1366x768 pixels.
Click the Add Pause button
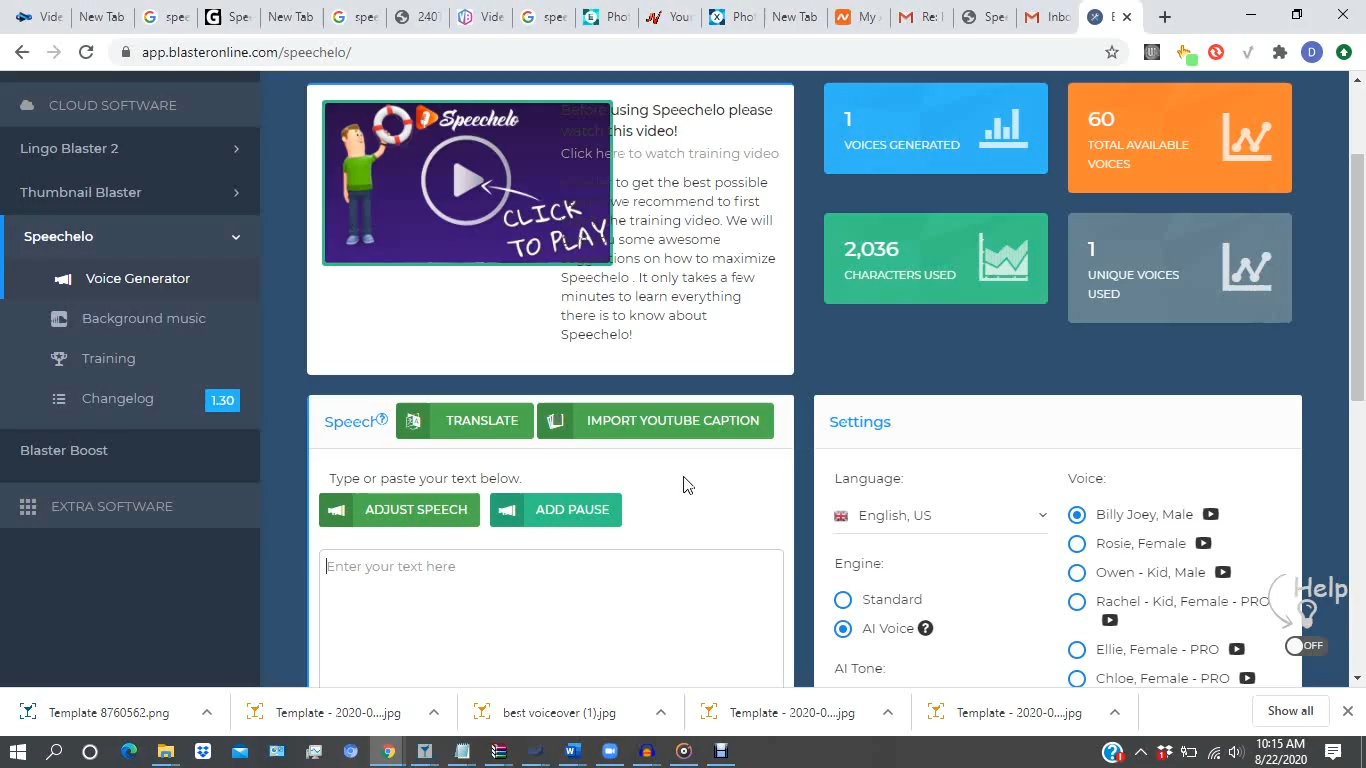[x=556, y=510]
